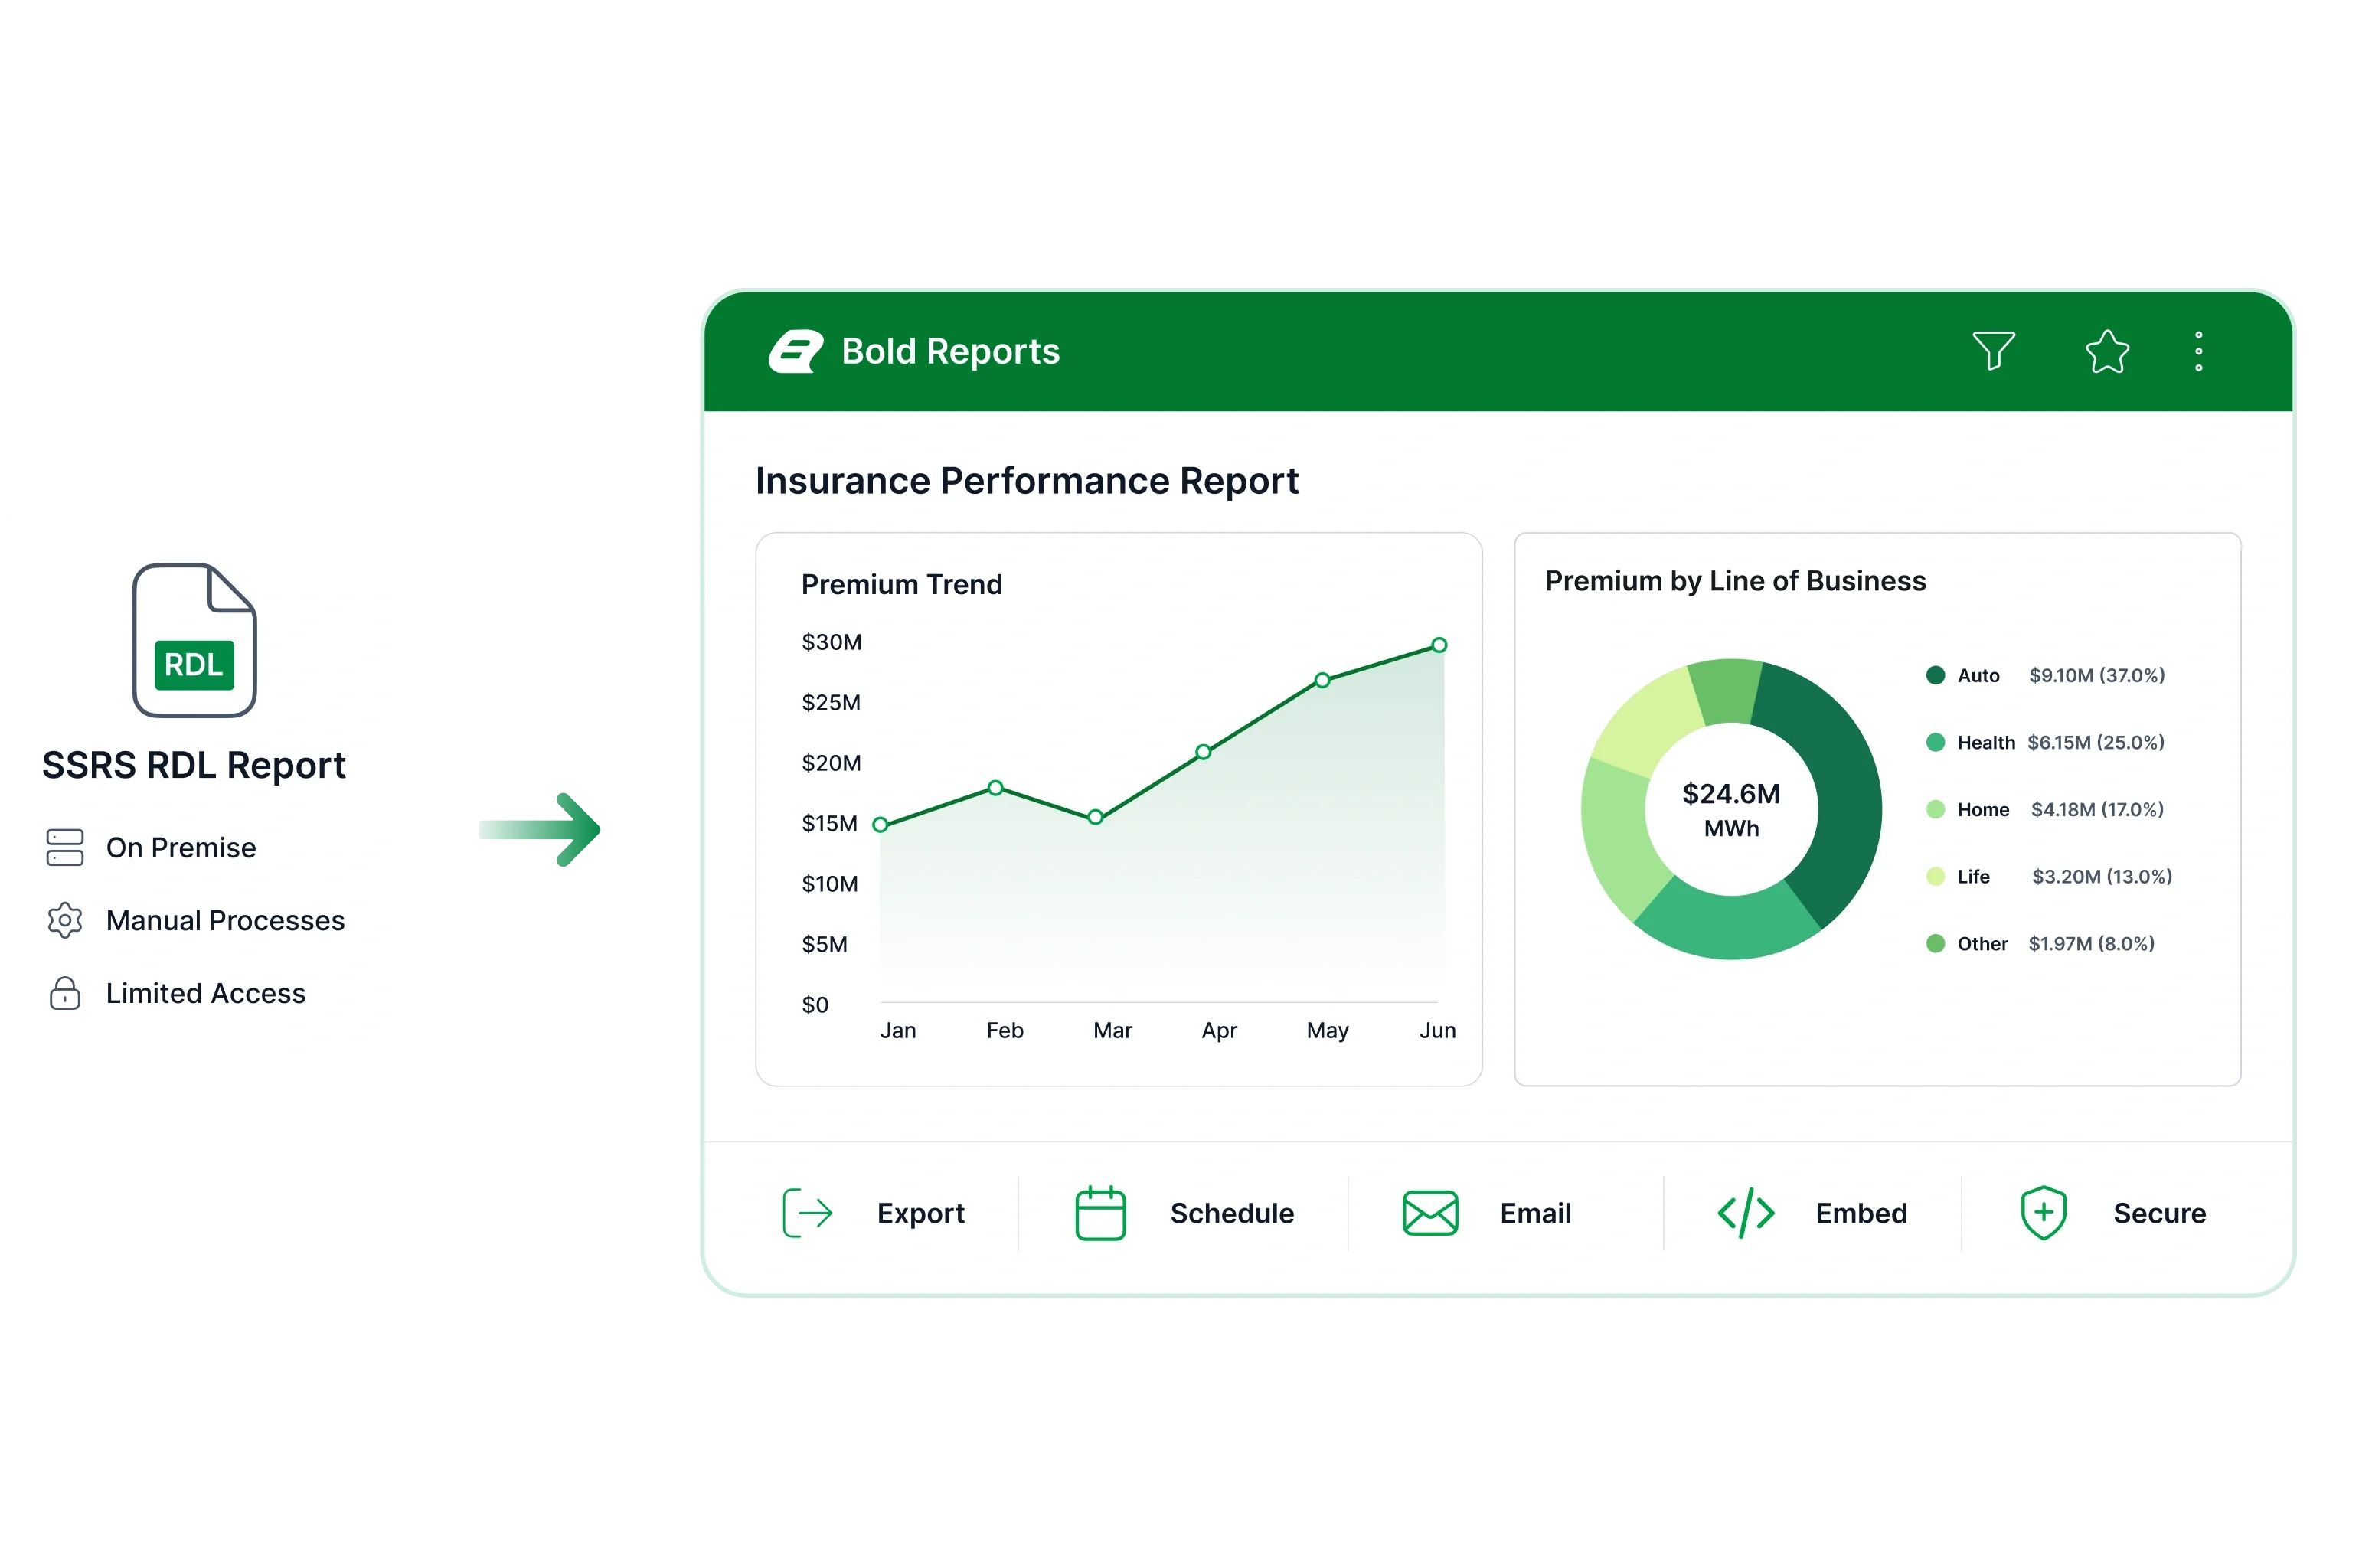Click the Manual Processes gear icon
Viewport: 2372px width, 1568px height.
[x=65, y=920]
